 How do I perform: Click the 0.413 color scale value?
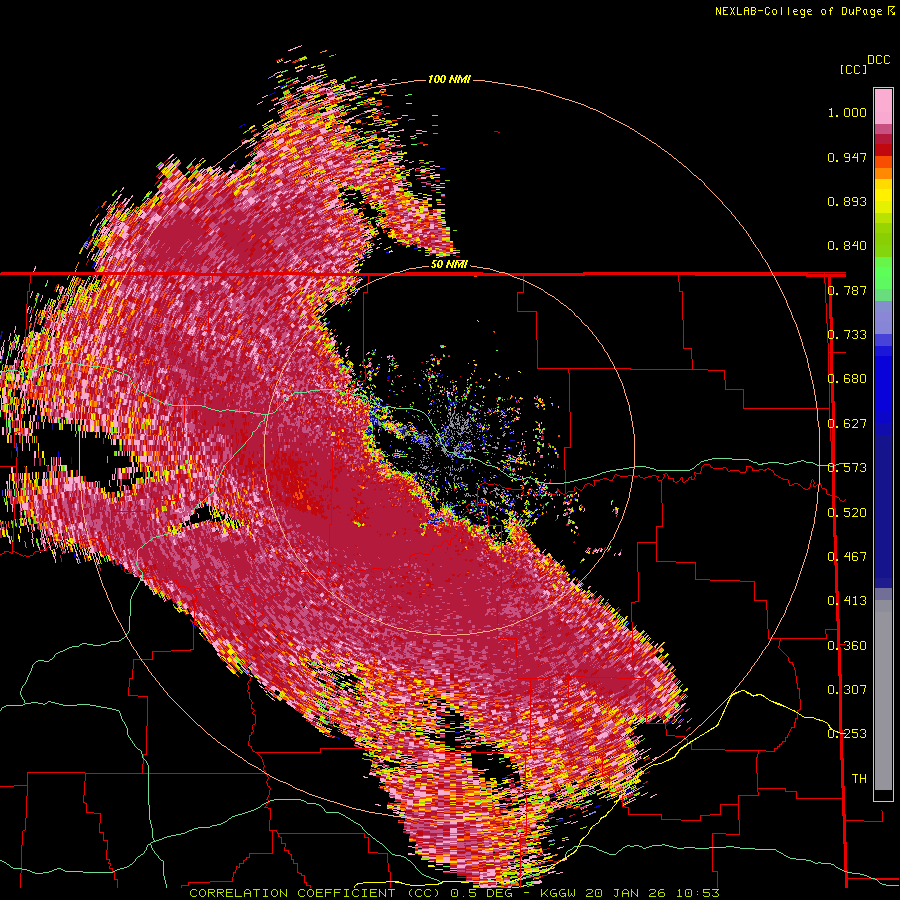point(847,601)
